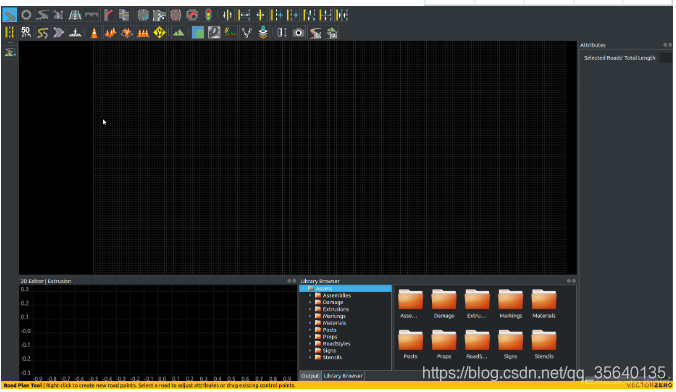Select the junction tool with four-way intersection icon
The height and width of the screenshot is (392, 676).
143,15
